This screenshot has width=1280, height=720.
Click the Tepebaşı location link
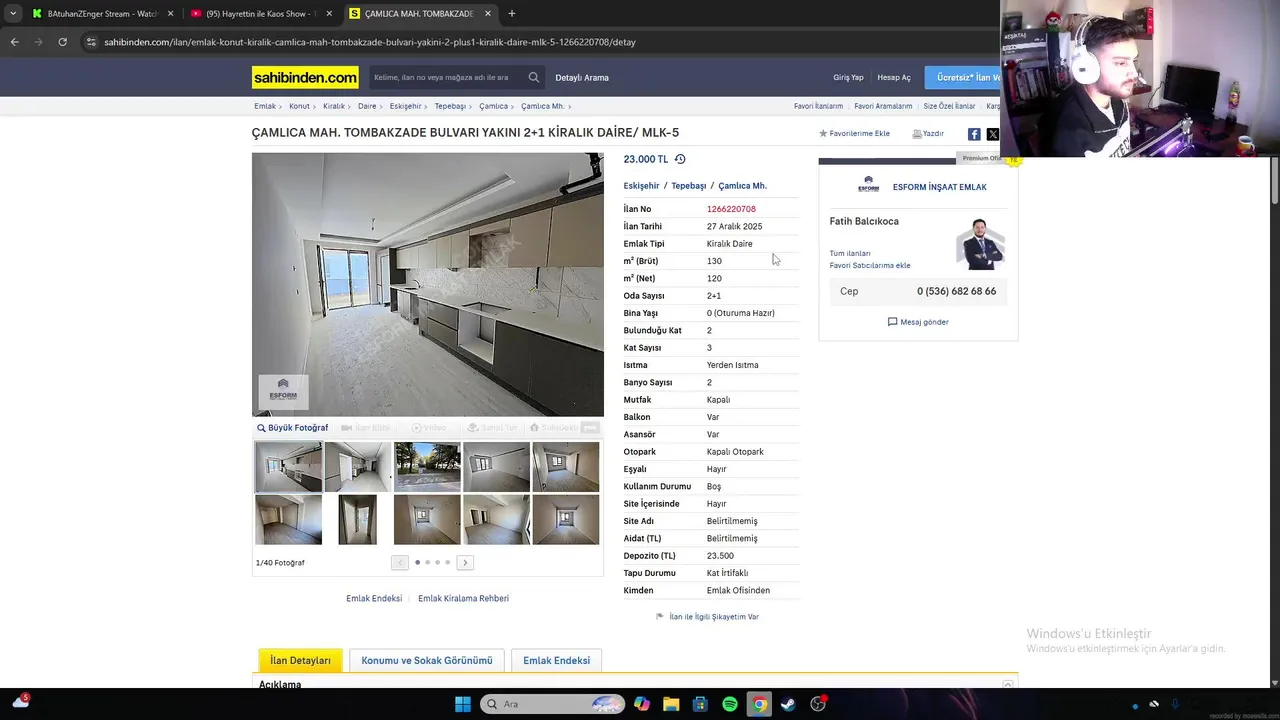688,186
